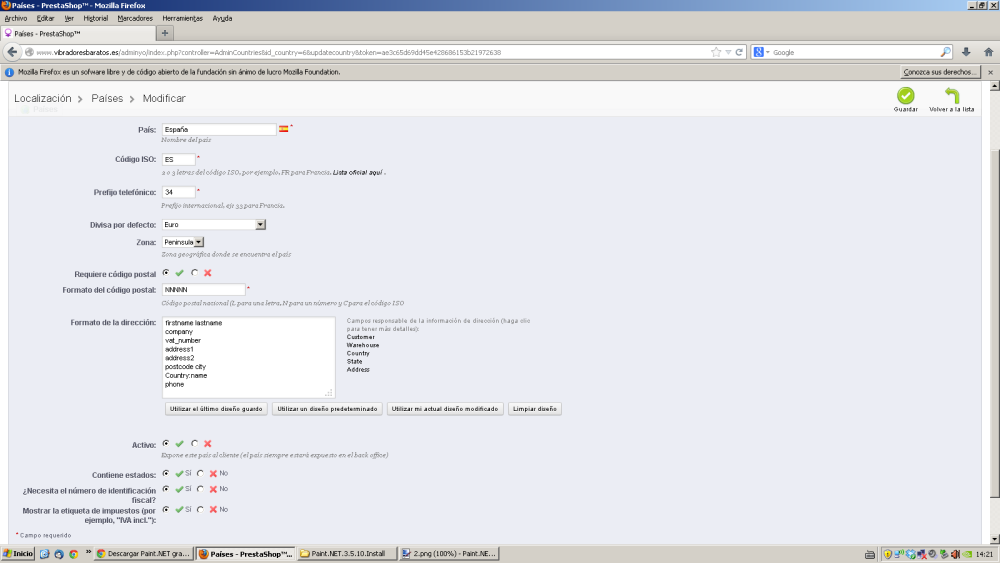
Task: Select Requiere código postal yes radio
Action: (x=166, y=273)
